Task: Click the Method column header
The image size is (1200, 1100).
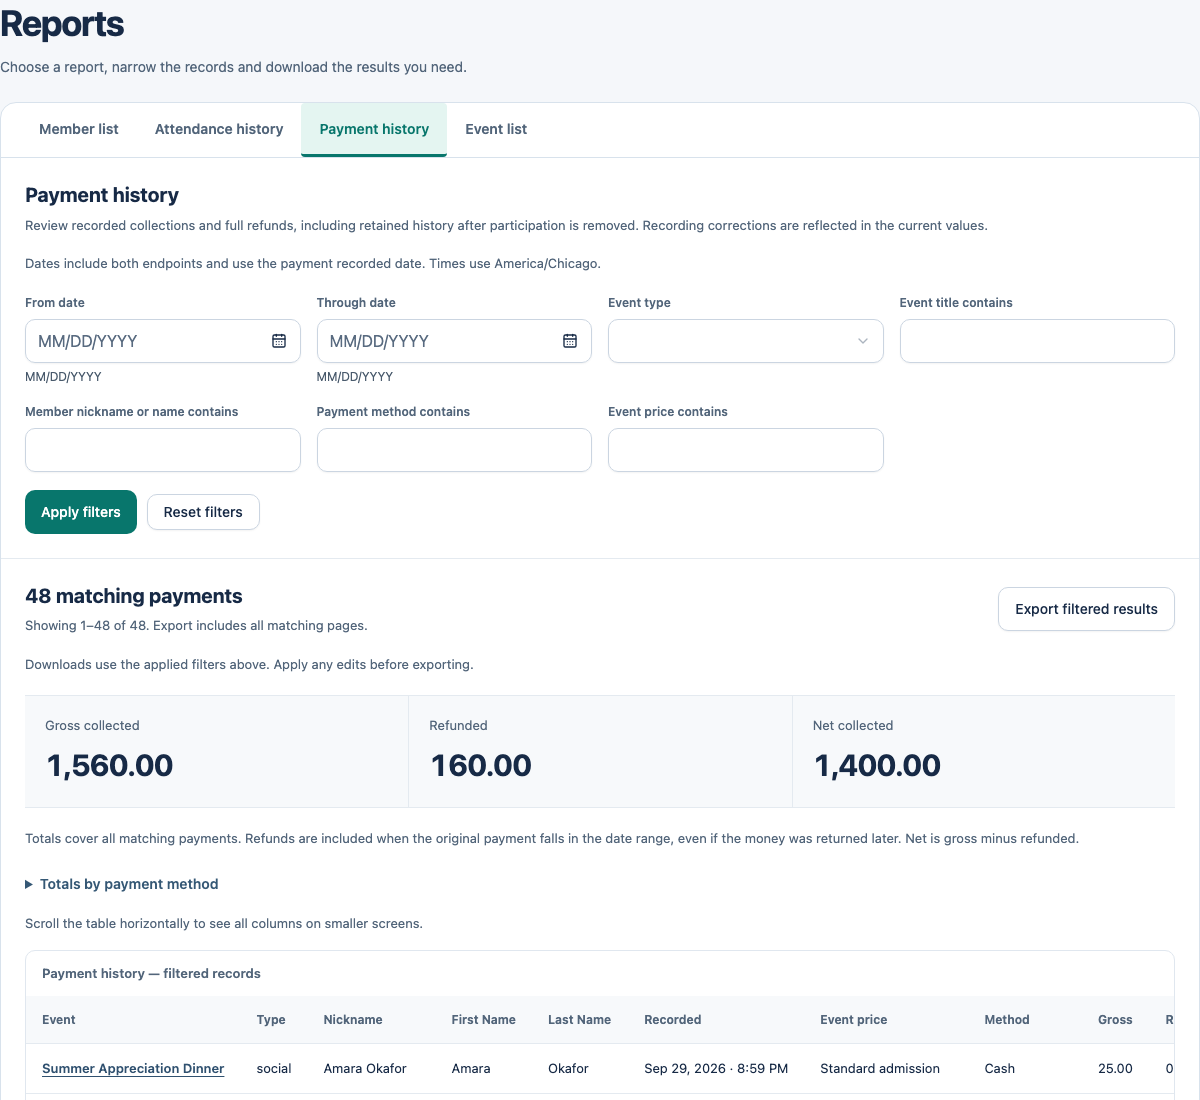Action: (1007, 1020)
